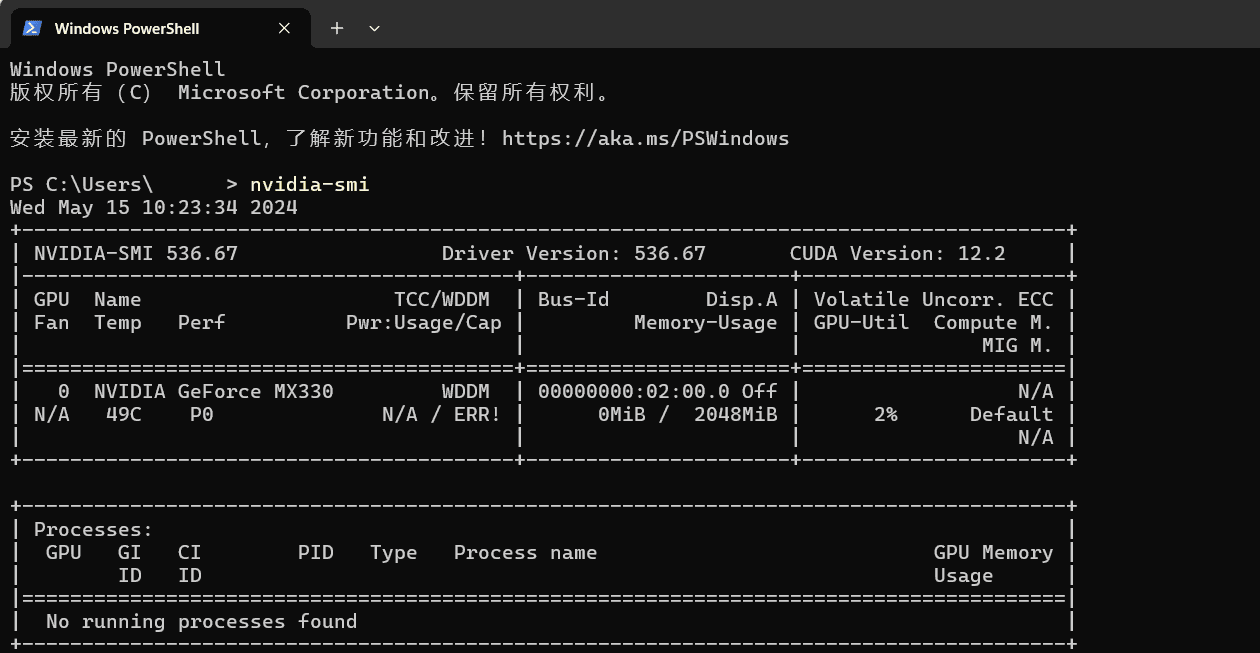This screenshot has width=1260, height=653.
Task: Click the Driver Version 536.67 text
Action: [573, 254]
